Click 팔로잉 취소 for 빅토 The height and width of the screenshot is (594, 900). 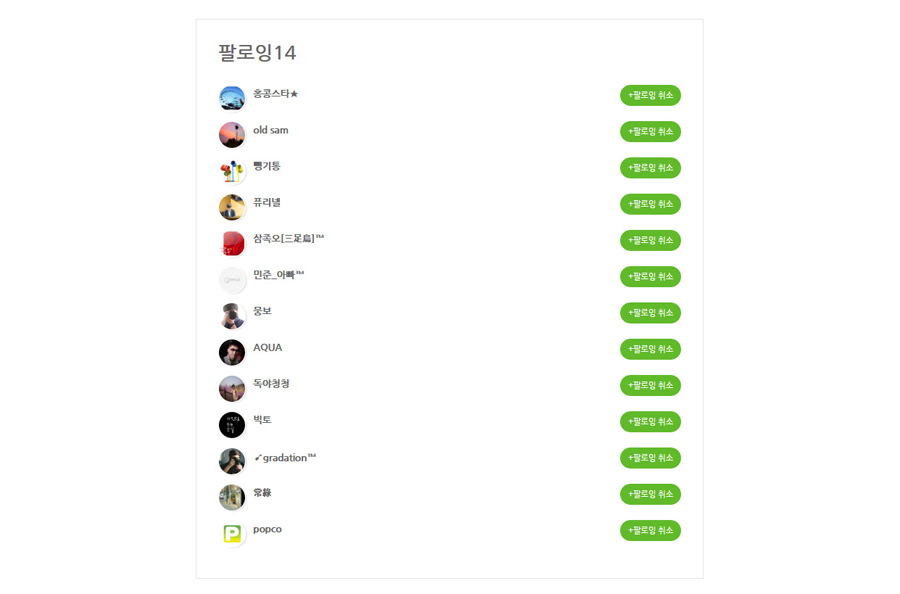click(650, 421)
